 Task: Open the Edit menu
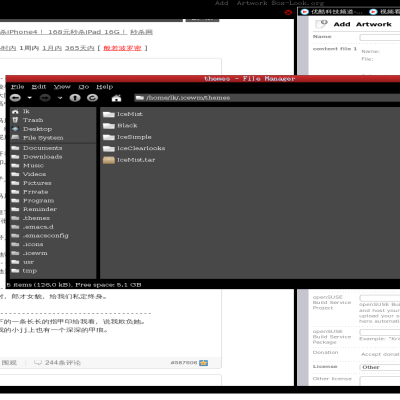click(x=39, y=87)
